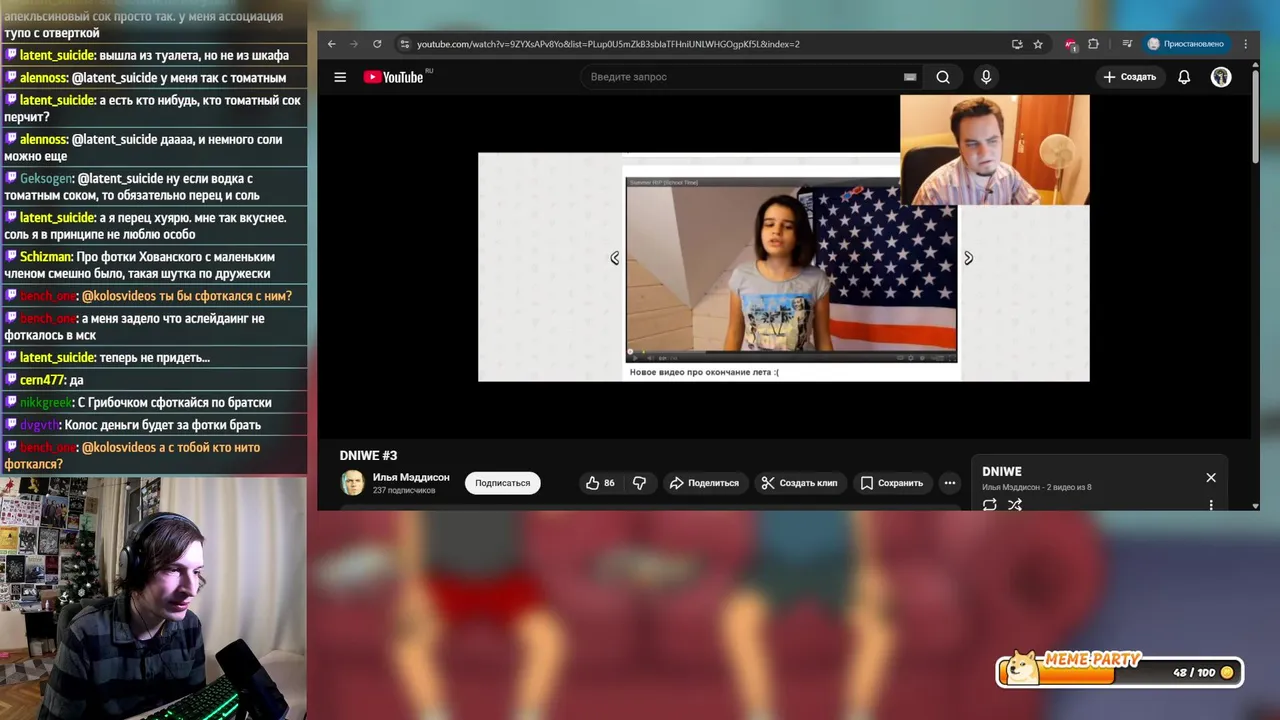This screenshot has width=1280, height=720.
Task: Toggle playlist shuffle in DNIWE panel
Action: point(1015,505)
